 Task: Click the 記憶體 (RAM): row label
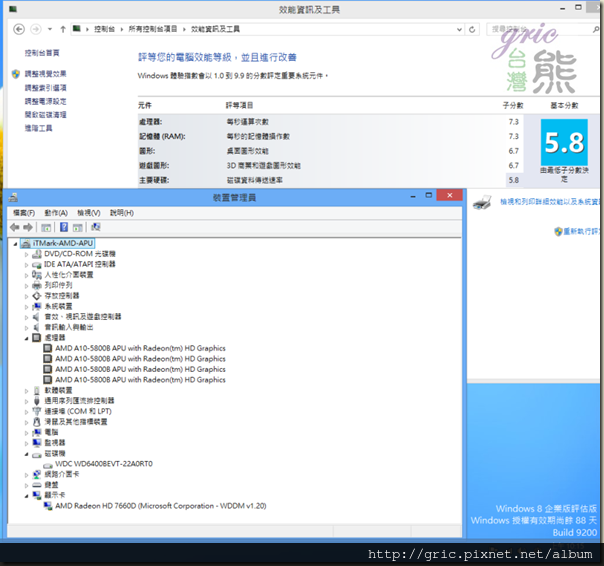(162, 136)
